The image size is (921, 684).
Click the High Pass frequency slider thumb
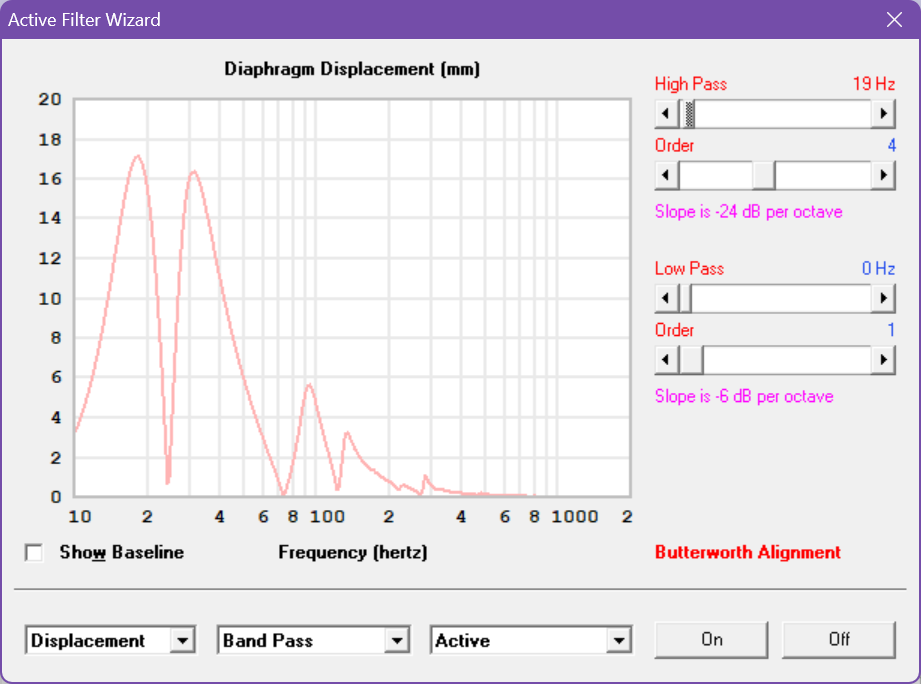[x=690, y=113]
